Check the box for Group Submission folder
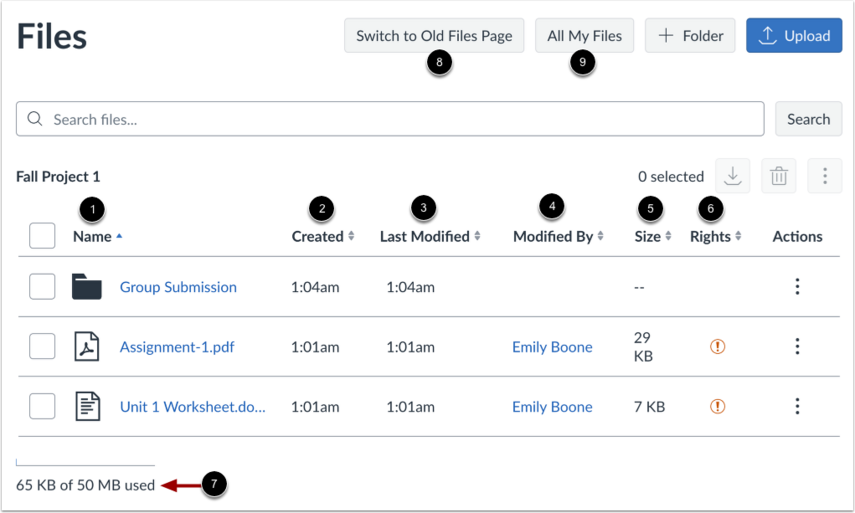The height and width of the screenshot is (513, 855). [42, 287]
